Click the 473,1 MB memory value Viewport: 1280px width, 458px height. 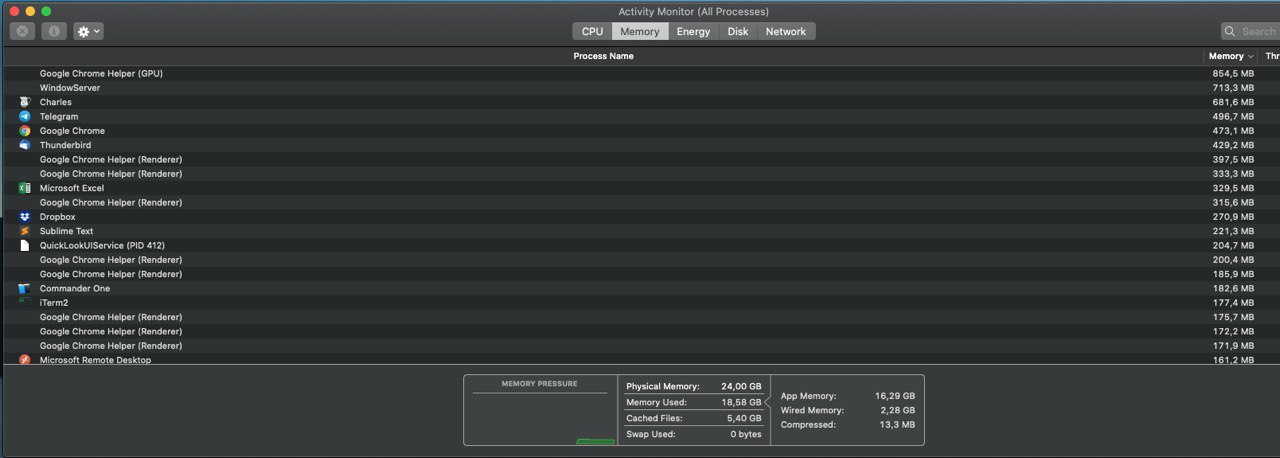coord(1233,131)
